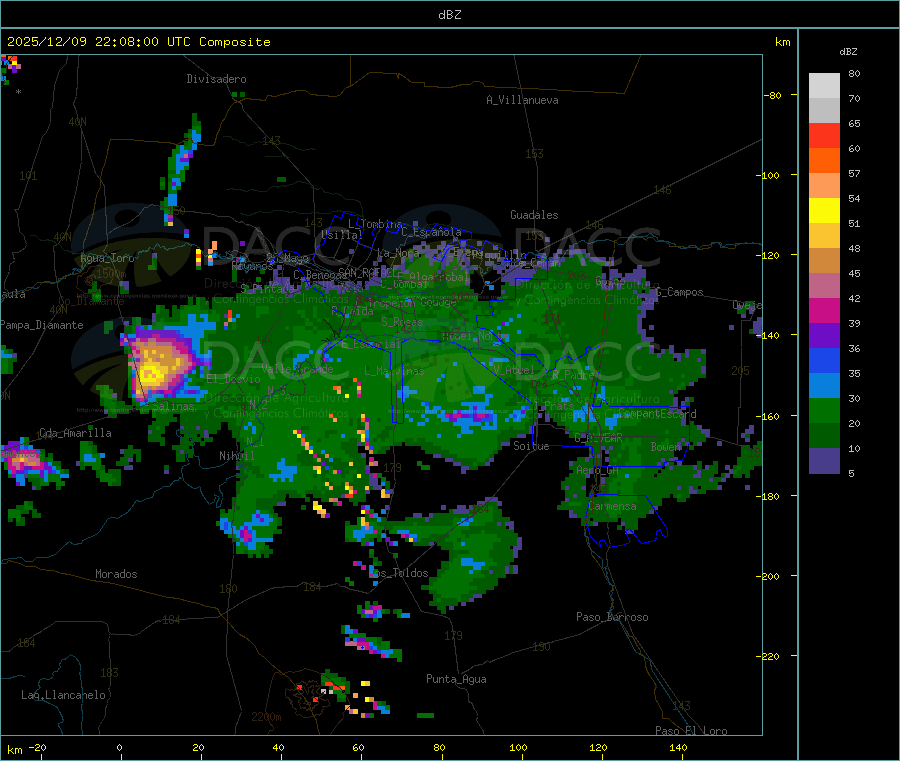Click the -80 km vertical axis tick
Screen dimensions: 900x761
coord(773,95)
